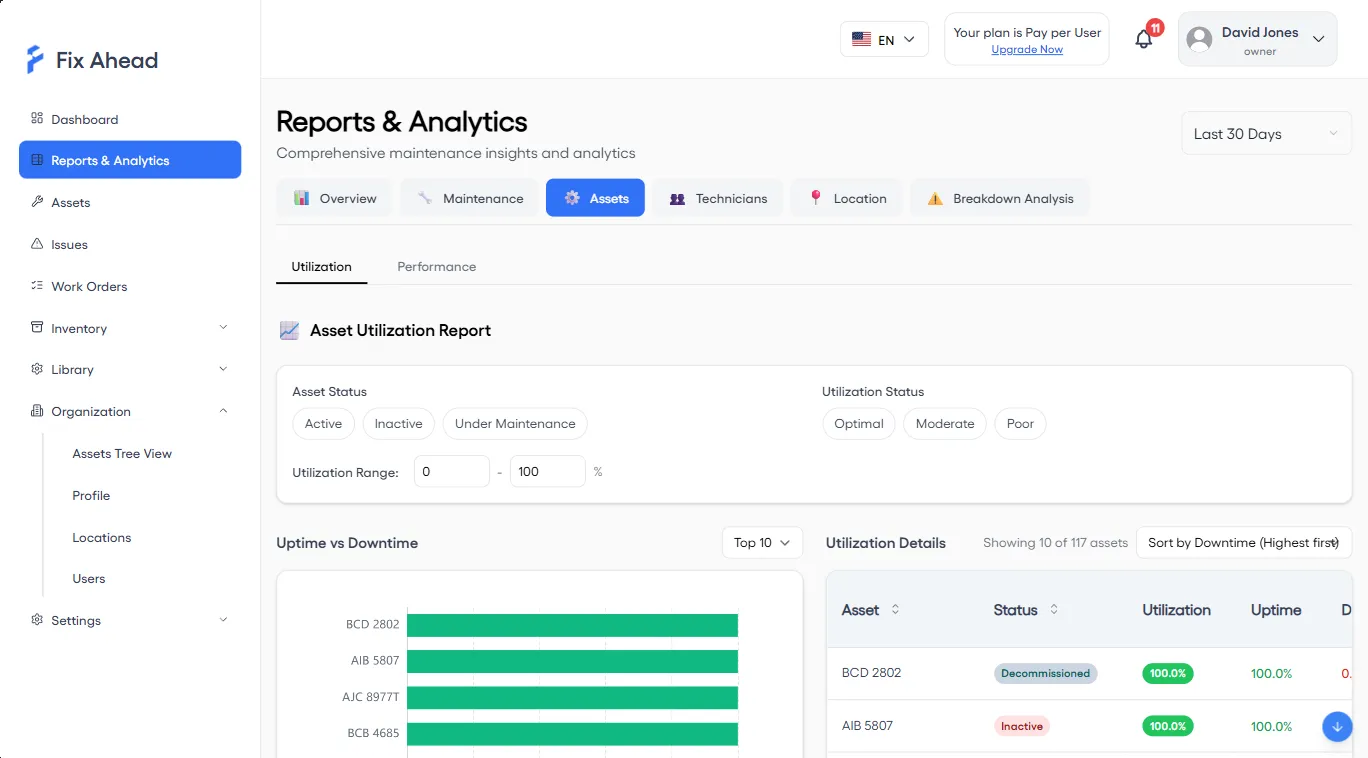The height and width of the screenshot is (758, 1368).
Task: Navigate to Work Orders
Action: 89,286
